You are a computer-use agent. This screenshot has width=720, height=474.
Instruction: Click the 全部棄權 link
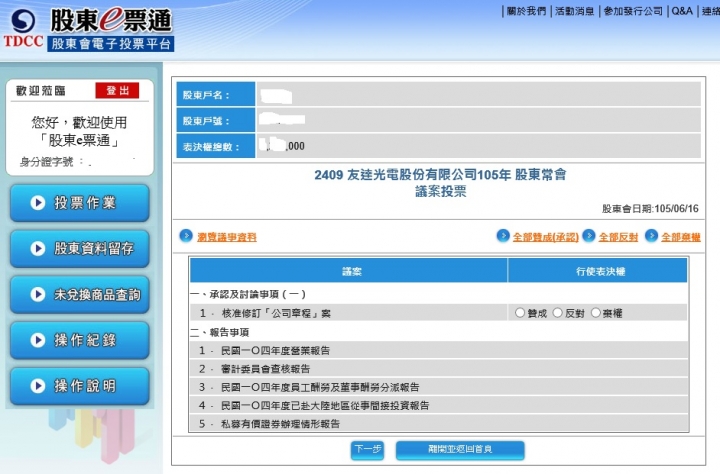pos(681,237)
